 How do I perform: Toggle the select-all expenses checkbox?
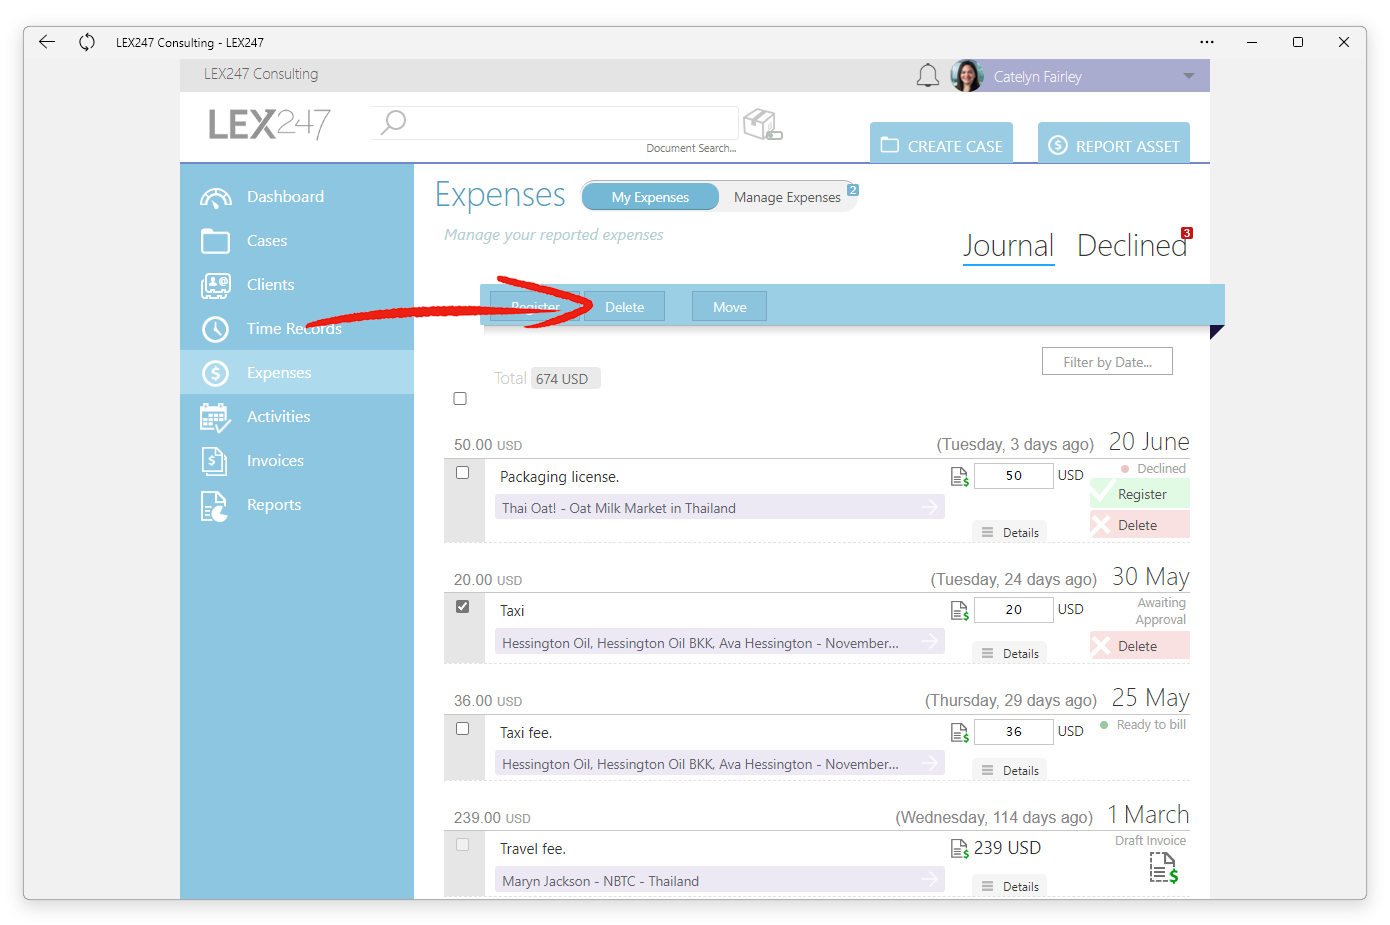point(460,398)
